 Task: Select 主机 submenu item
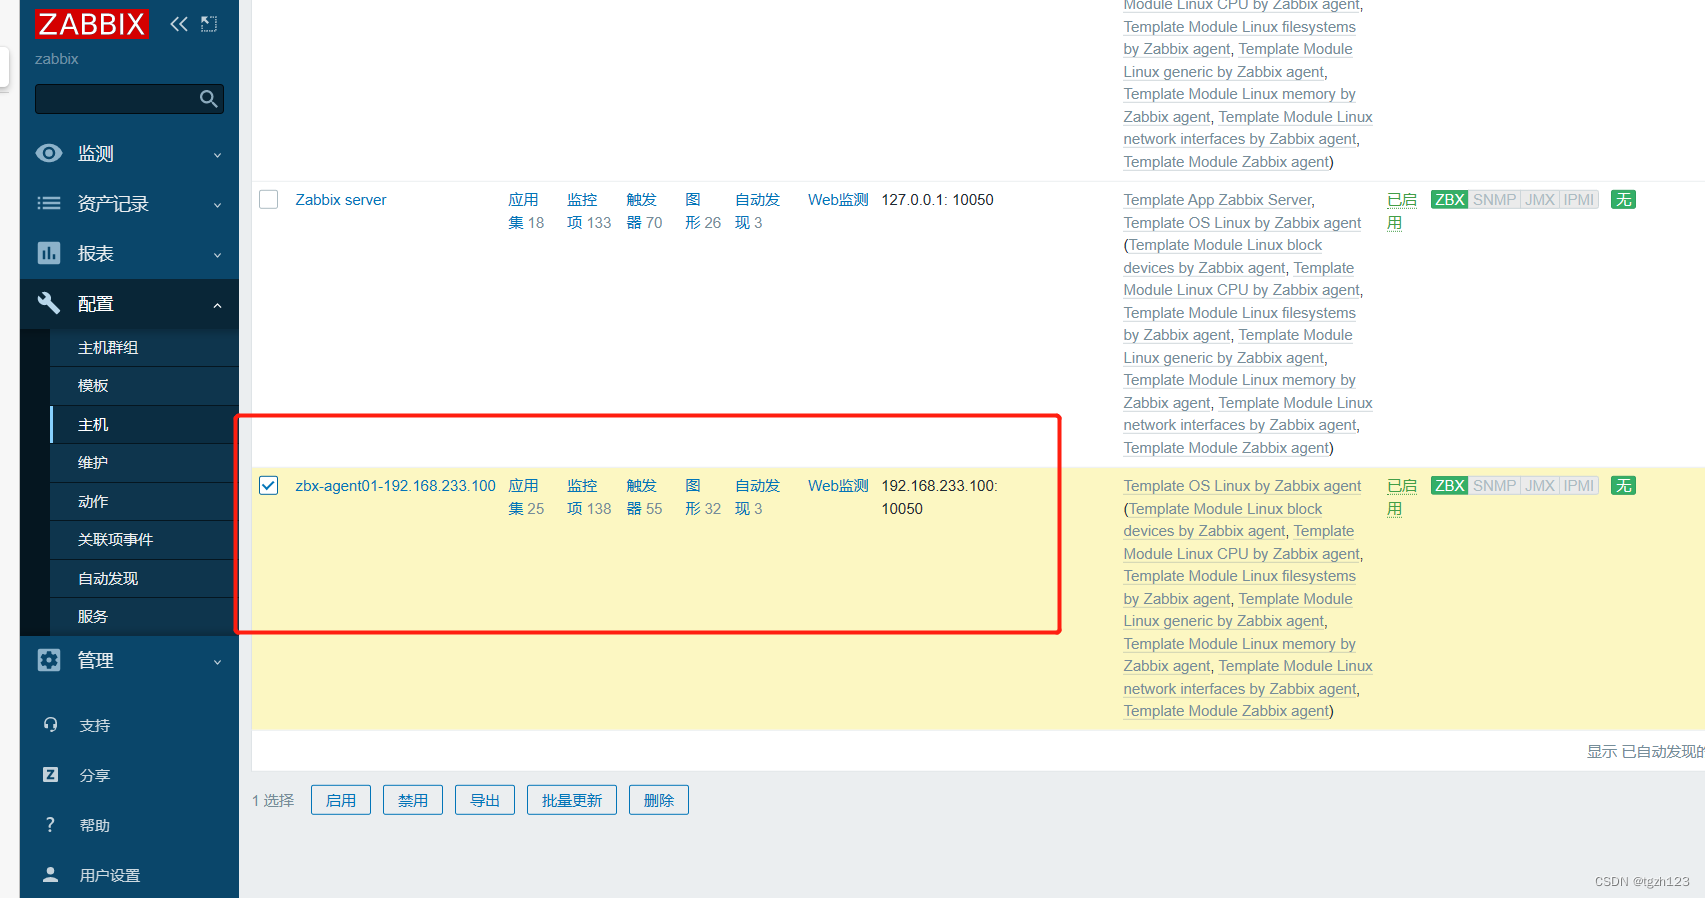click(x=145, y=425)
